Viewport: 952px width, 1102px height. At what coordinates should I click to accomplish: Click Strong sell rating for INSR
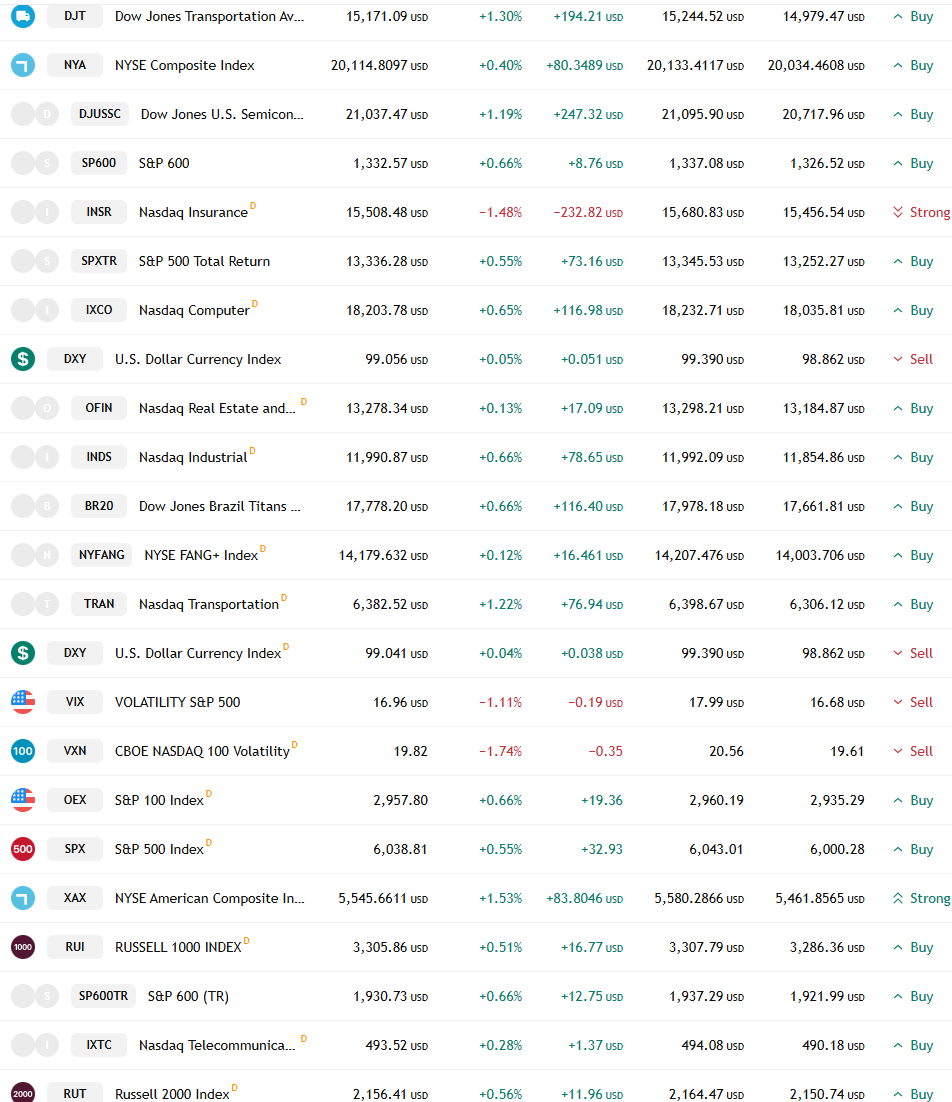point(922,212)
